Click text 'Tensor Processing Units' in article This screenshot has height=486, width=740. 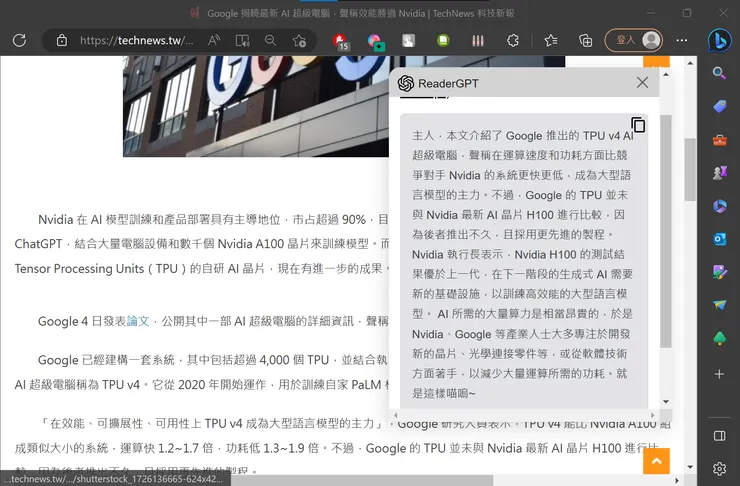[79, 268]
